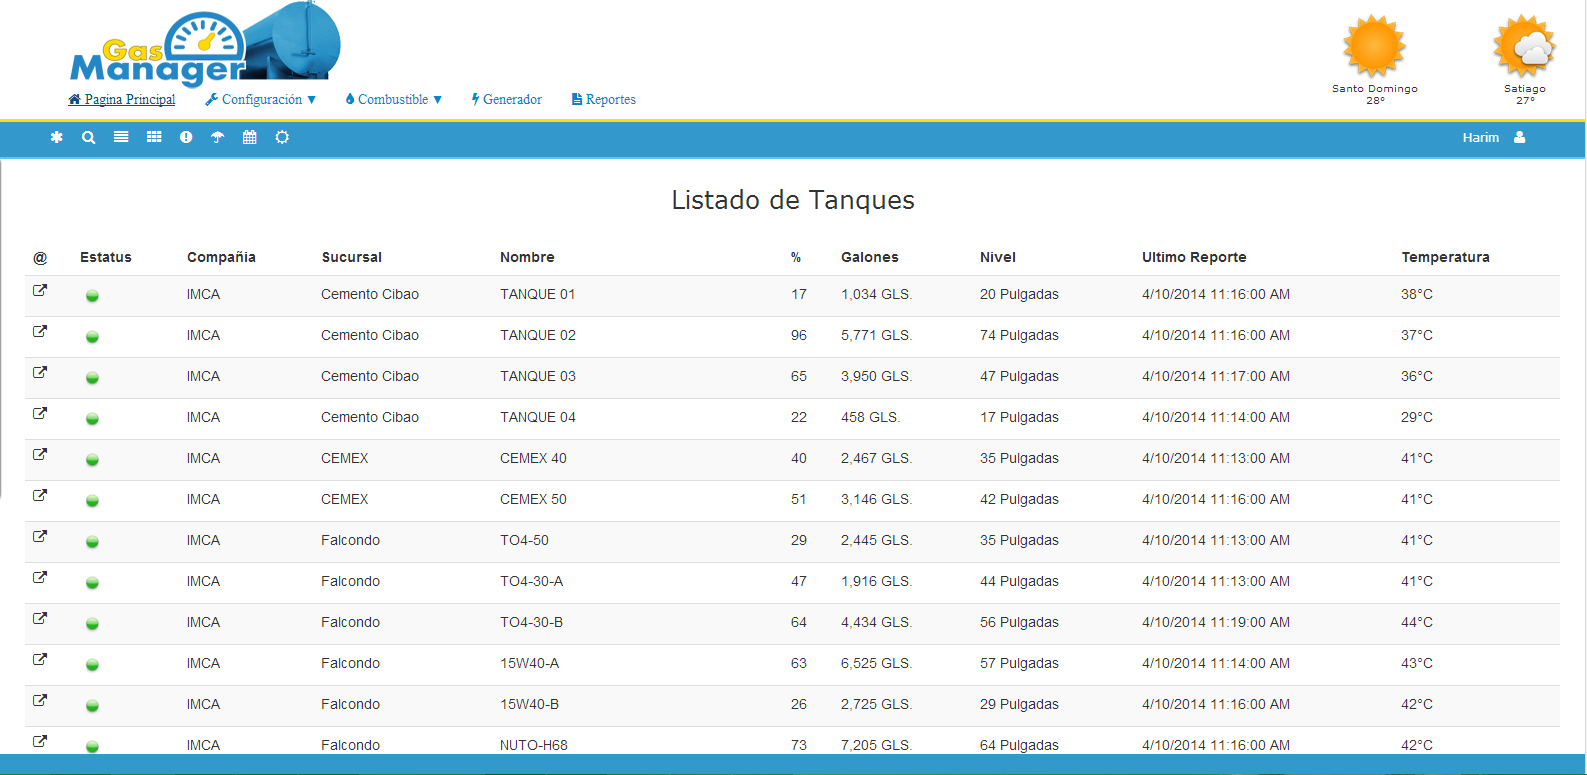1587x775 pixels.
Task: Open search with the magnifier icon
Action: click(x=89, y=137)
